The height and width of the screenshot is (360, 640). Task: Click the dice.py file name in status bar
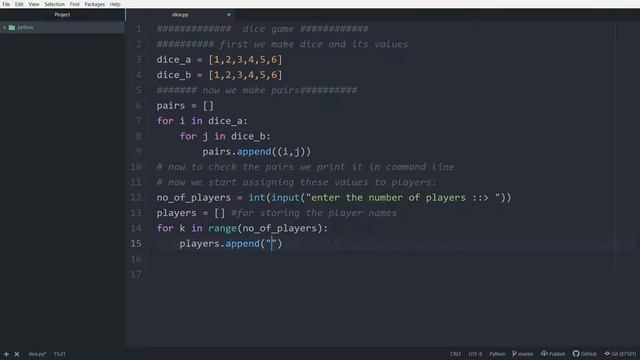click(x=37, y=354)
